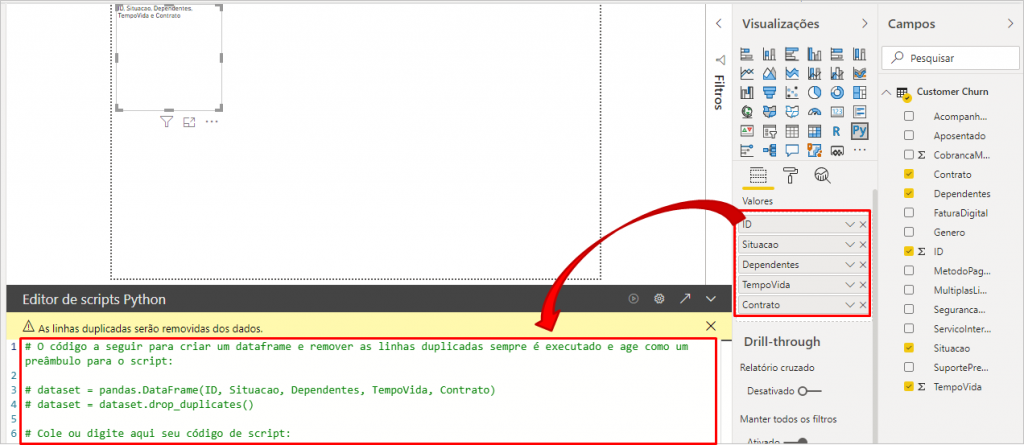The width and height of the screenshot is (1024, 445).
Task: Open script in external IDE arrow
Action: coord(685,298)
